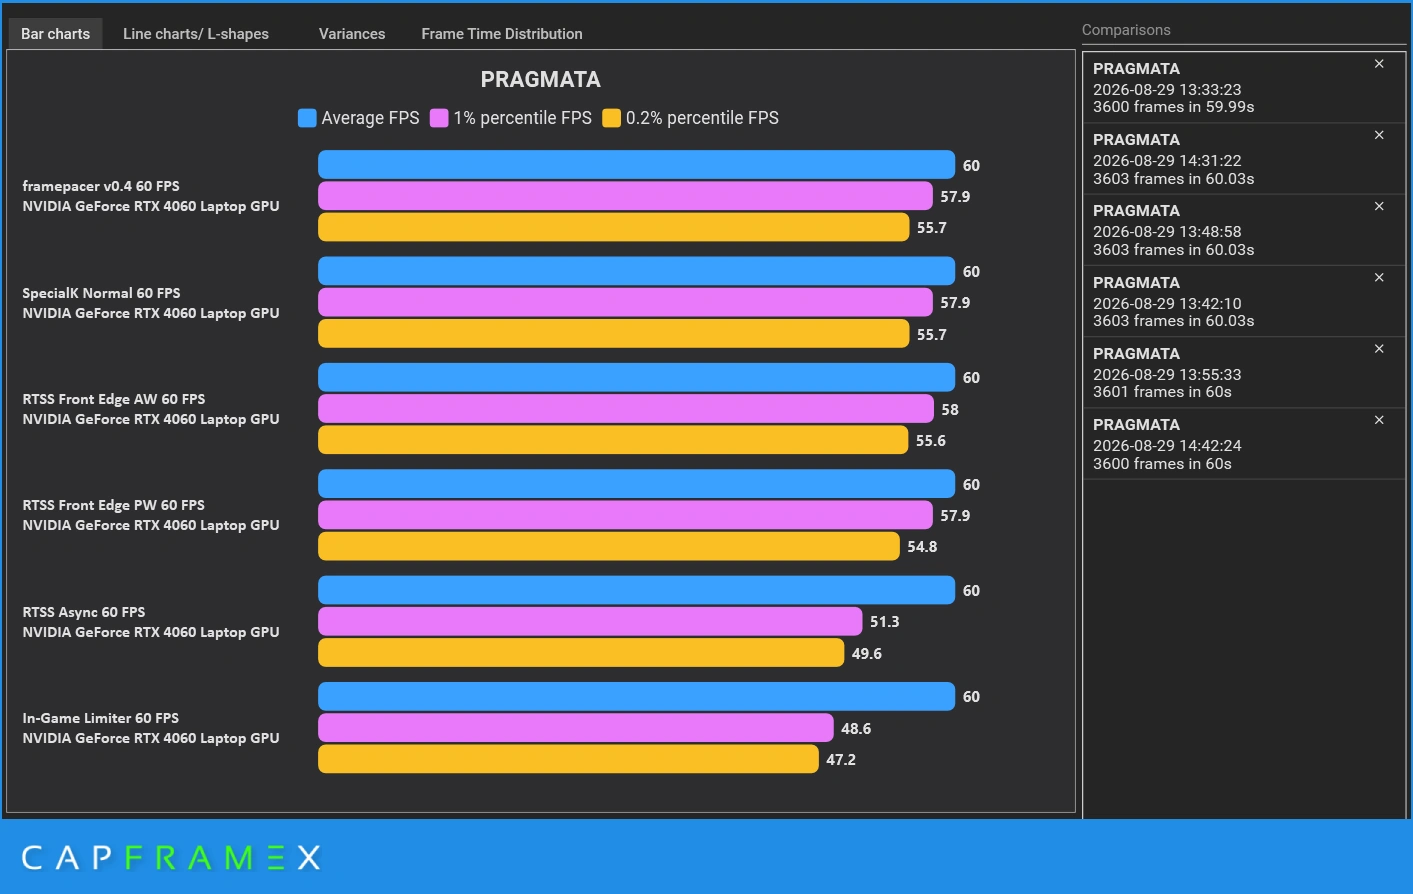Click the RTSS Async 51.3 pink bar
1413x894 pixels.
(x=590, y=621)
